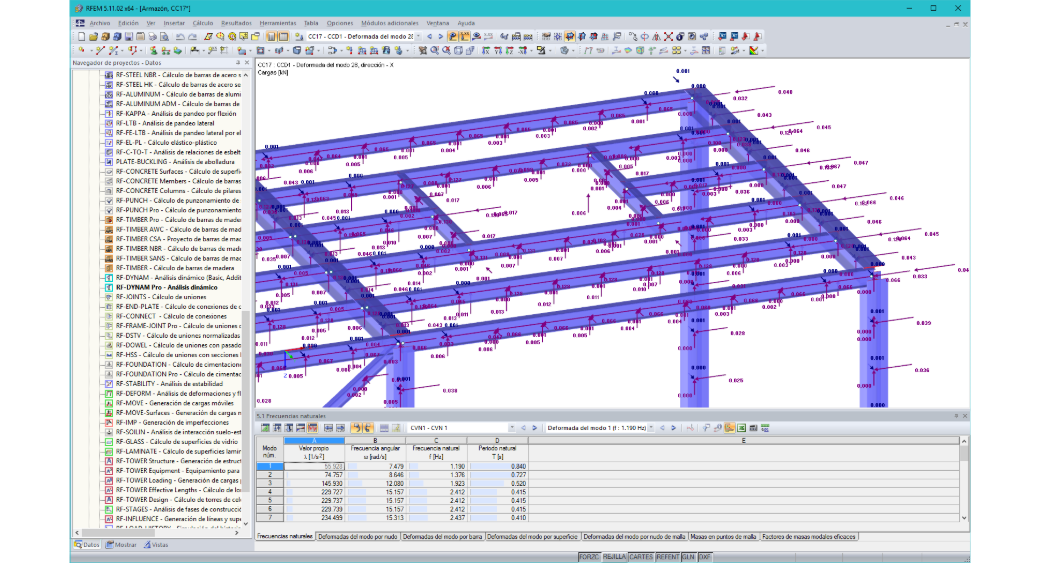This screenshot has height=563, width=1040.
Task: Click frequency cell 1.376 in mode 2 row
Action: 436,475
